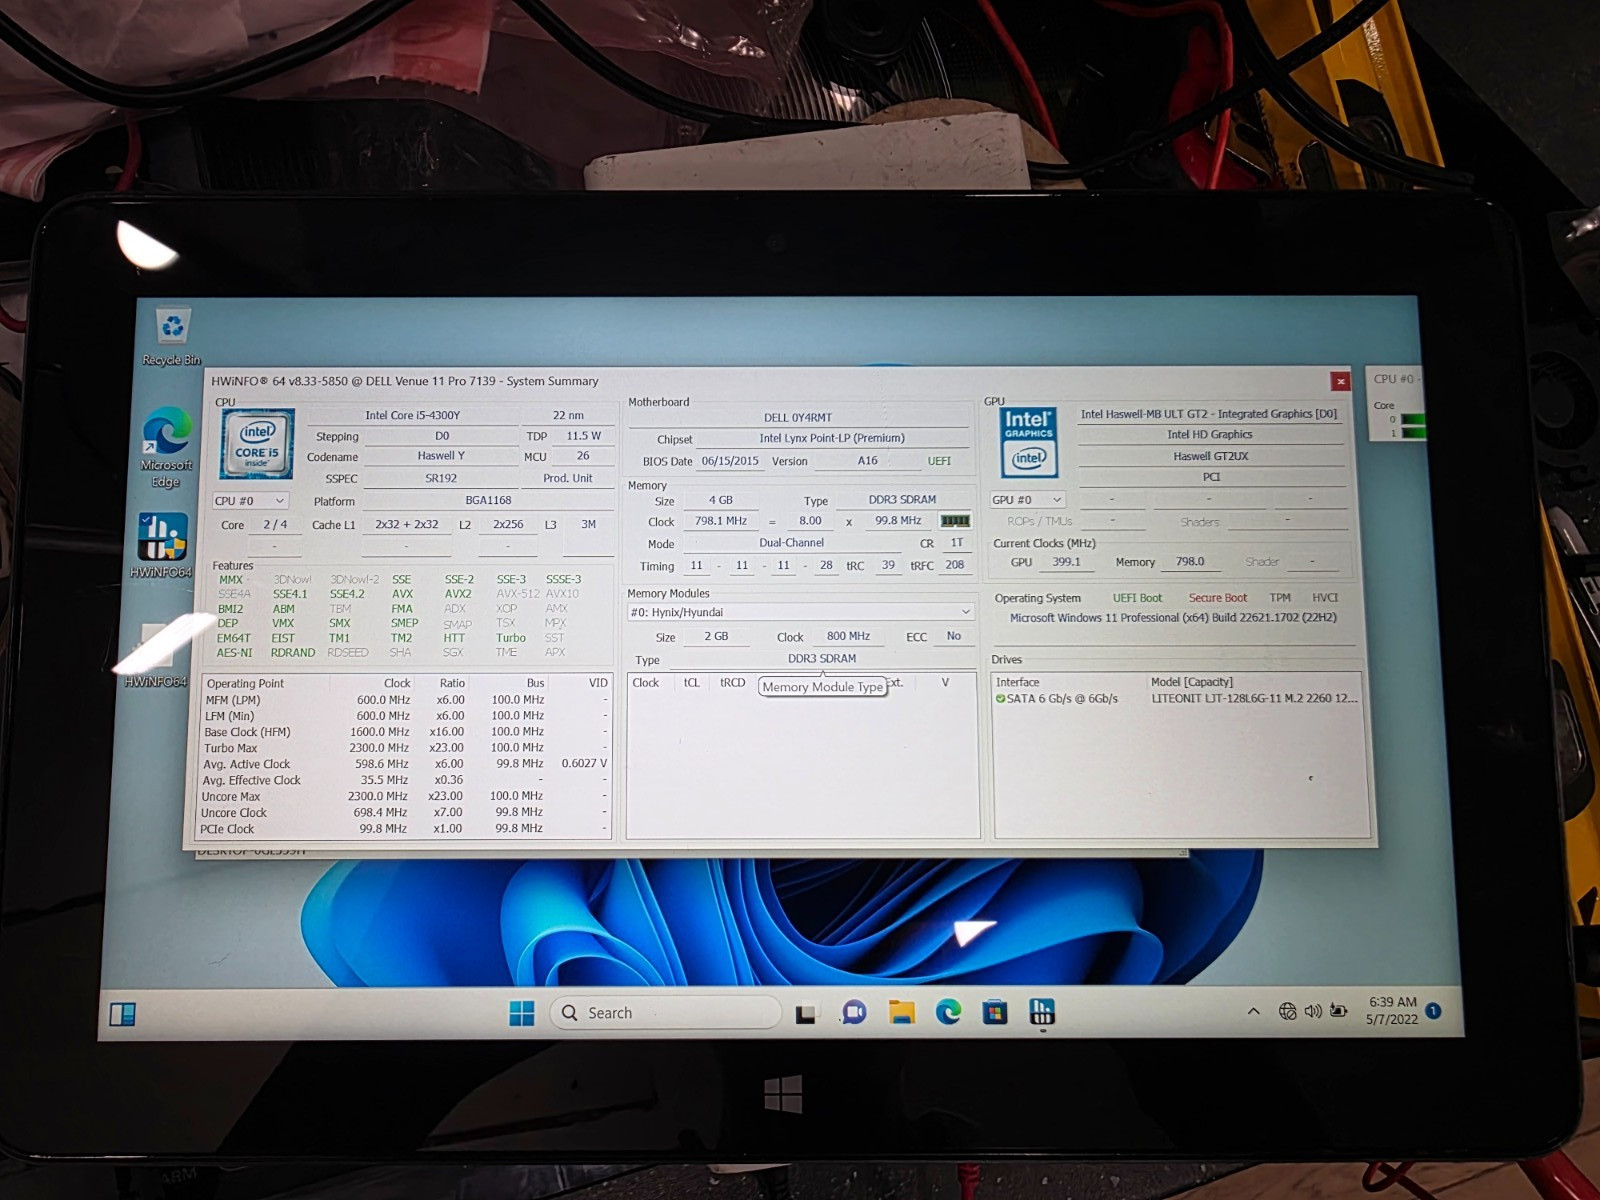This screenshot has width=1600, height=1200.
Task: Click the Intel Core i5-4300Y name field
Action: click(413, 415)
